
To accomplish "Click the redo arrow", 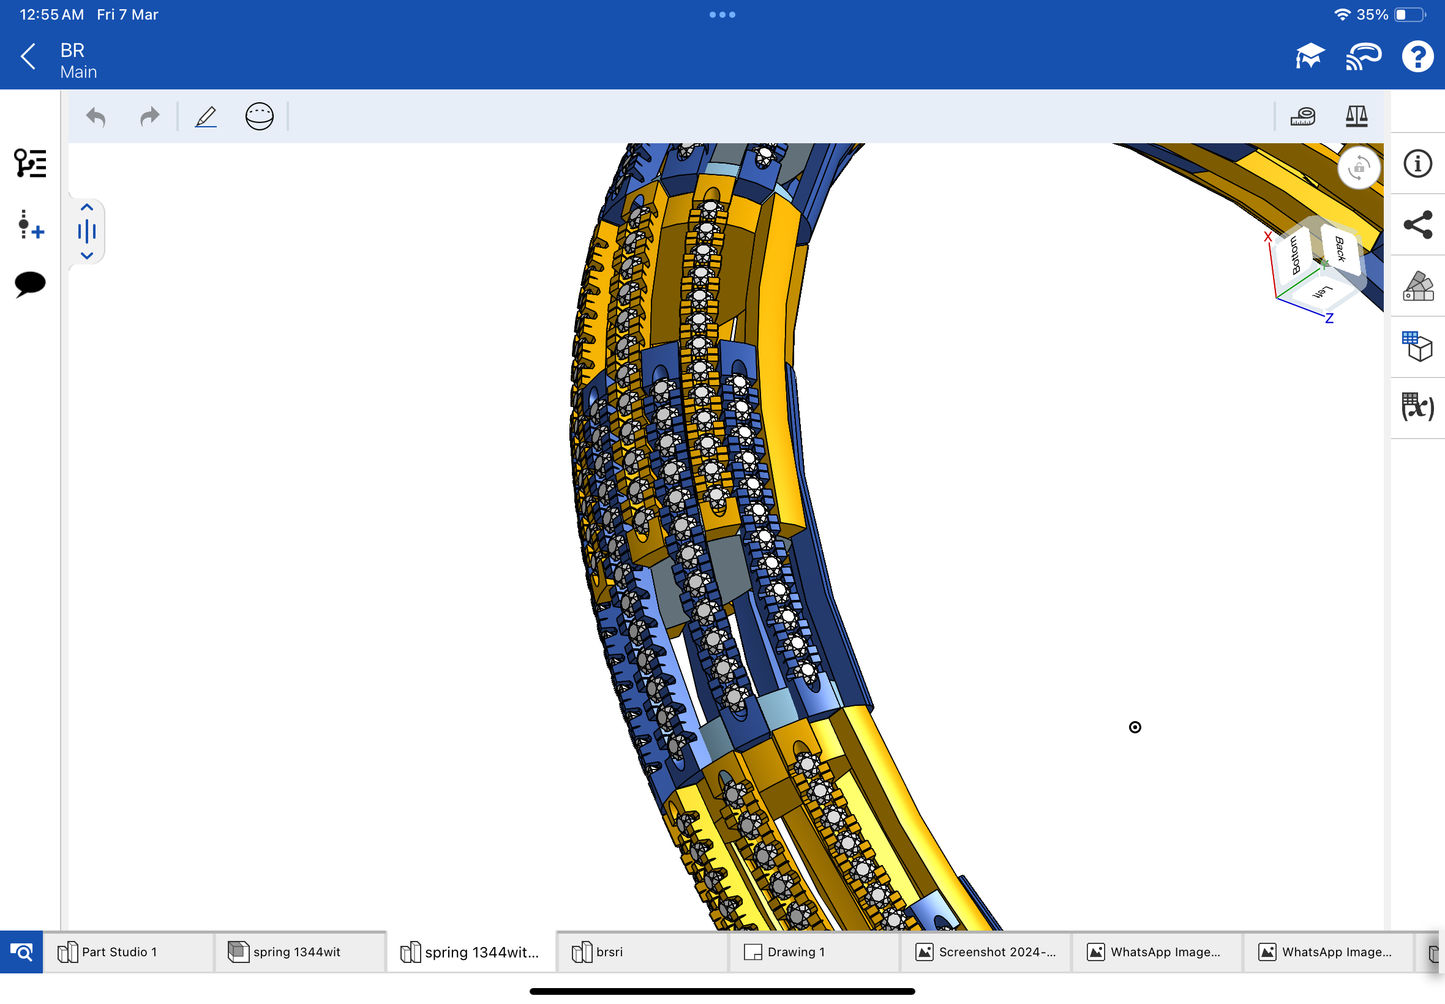I will click(x=149, y=117).
